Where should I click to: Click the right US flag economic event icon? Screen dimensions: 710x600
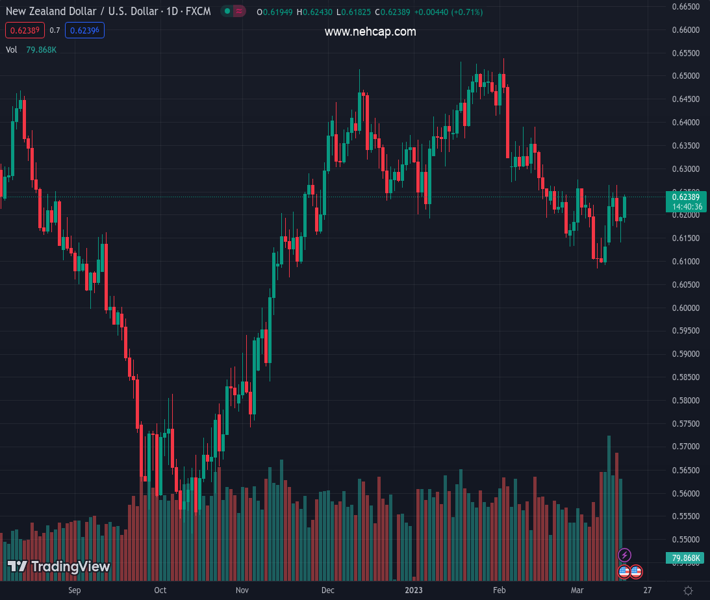click(x=636, y=572)
